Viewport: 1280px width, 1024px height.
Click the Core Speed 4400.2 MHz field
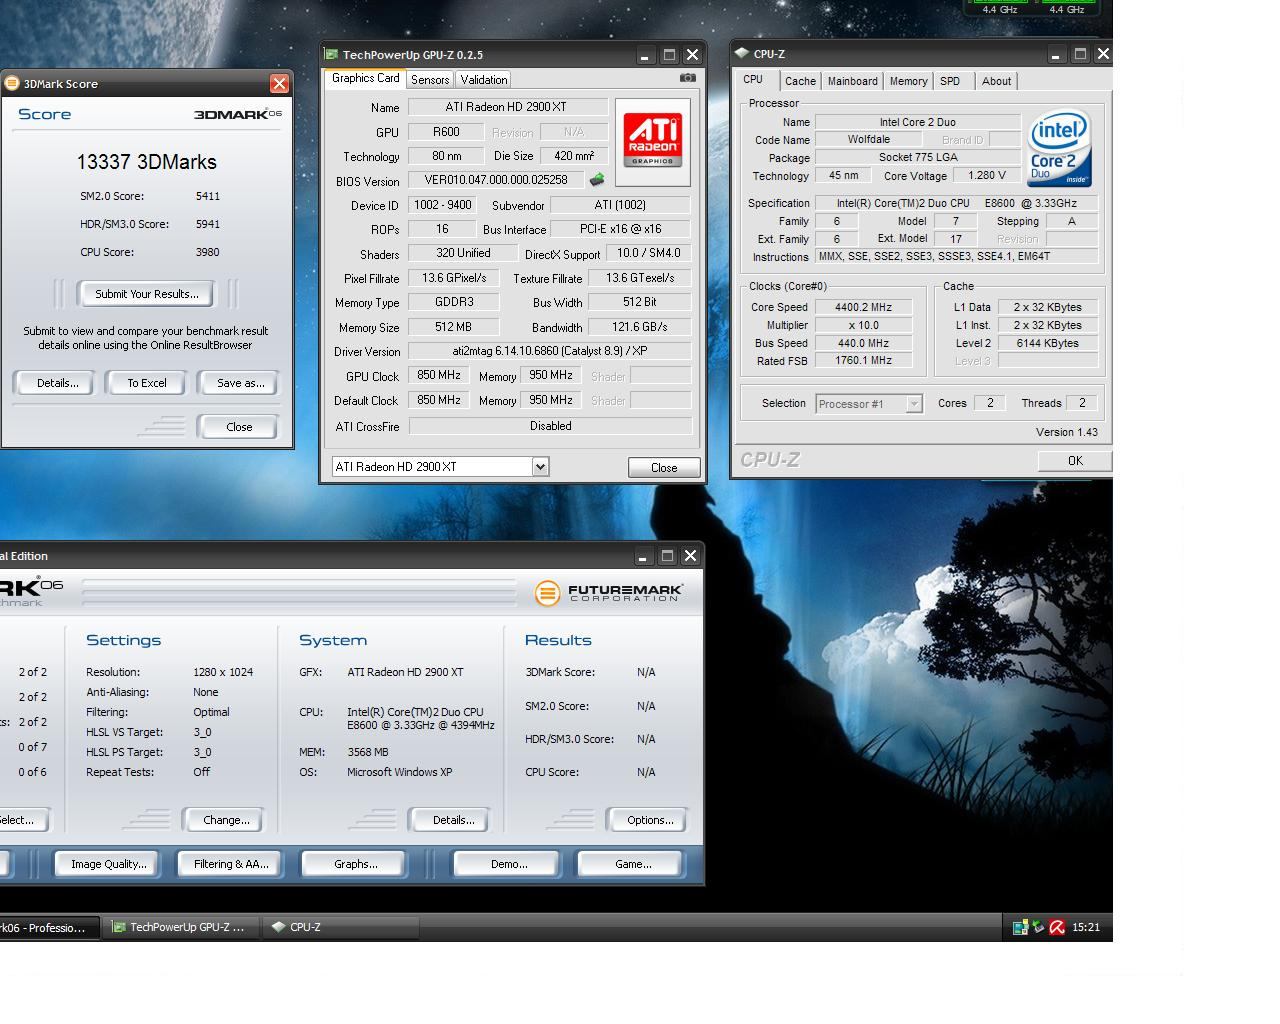pos(863,307)
